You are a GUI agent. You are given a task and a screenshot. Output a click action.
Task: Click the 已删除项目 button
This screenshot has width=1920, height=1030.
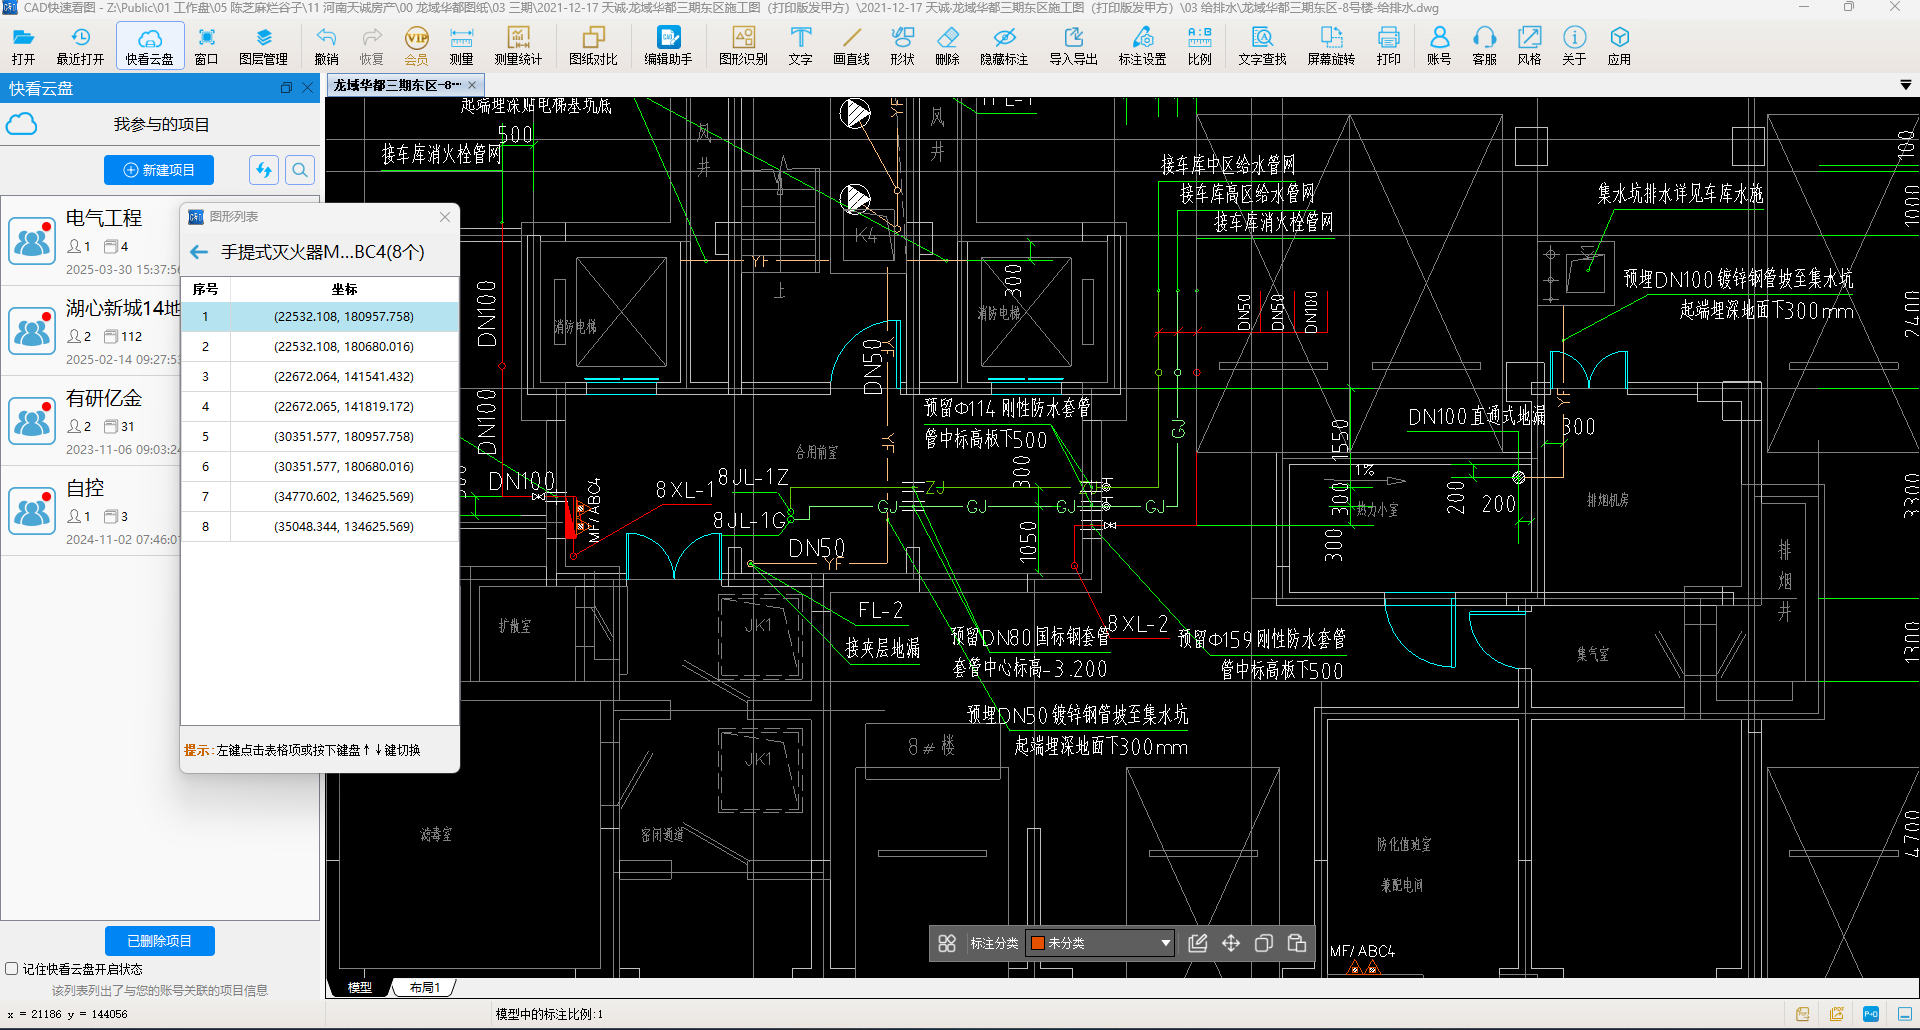[160, 941]
